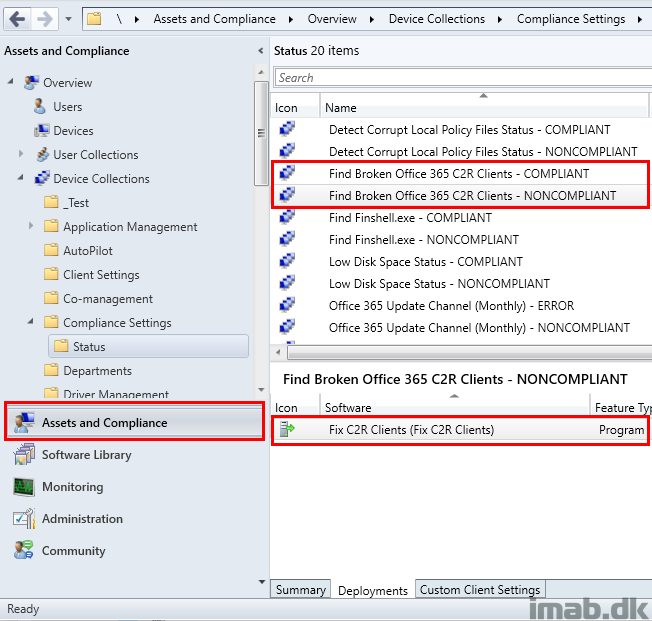The height and width of the screenshot is (621, 652).
Task: Select Compliance Settings in breadcrumb path
Action: click(x=571, y=19)
